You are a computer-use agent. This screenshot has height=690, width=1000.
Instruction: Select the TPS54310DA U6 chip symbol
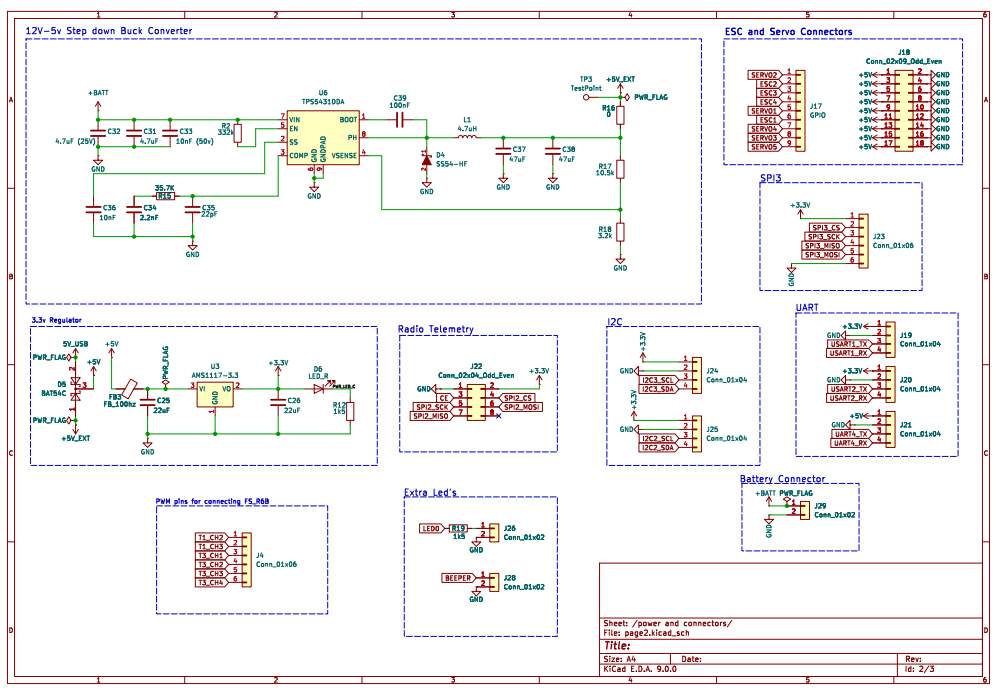click(x=322, y=137)
